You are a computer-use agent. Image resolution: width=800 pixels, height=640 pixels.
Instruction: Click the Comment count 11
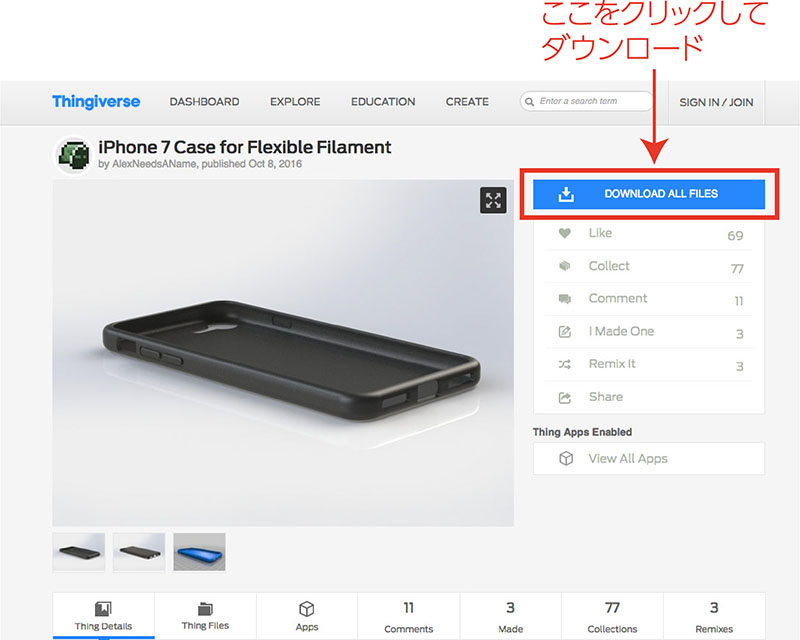[x=739, y=301]
